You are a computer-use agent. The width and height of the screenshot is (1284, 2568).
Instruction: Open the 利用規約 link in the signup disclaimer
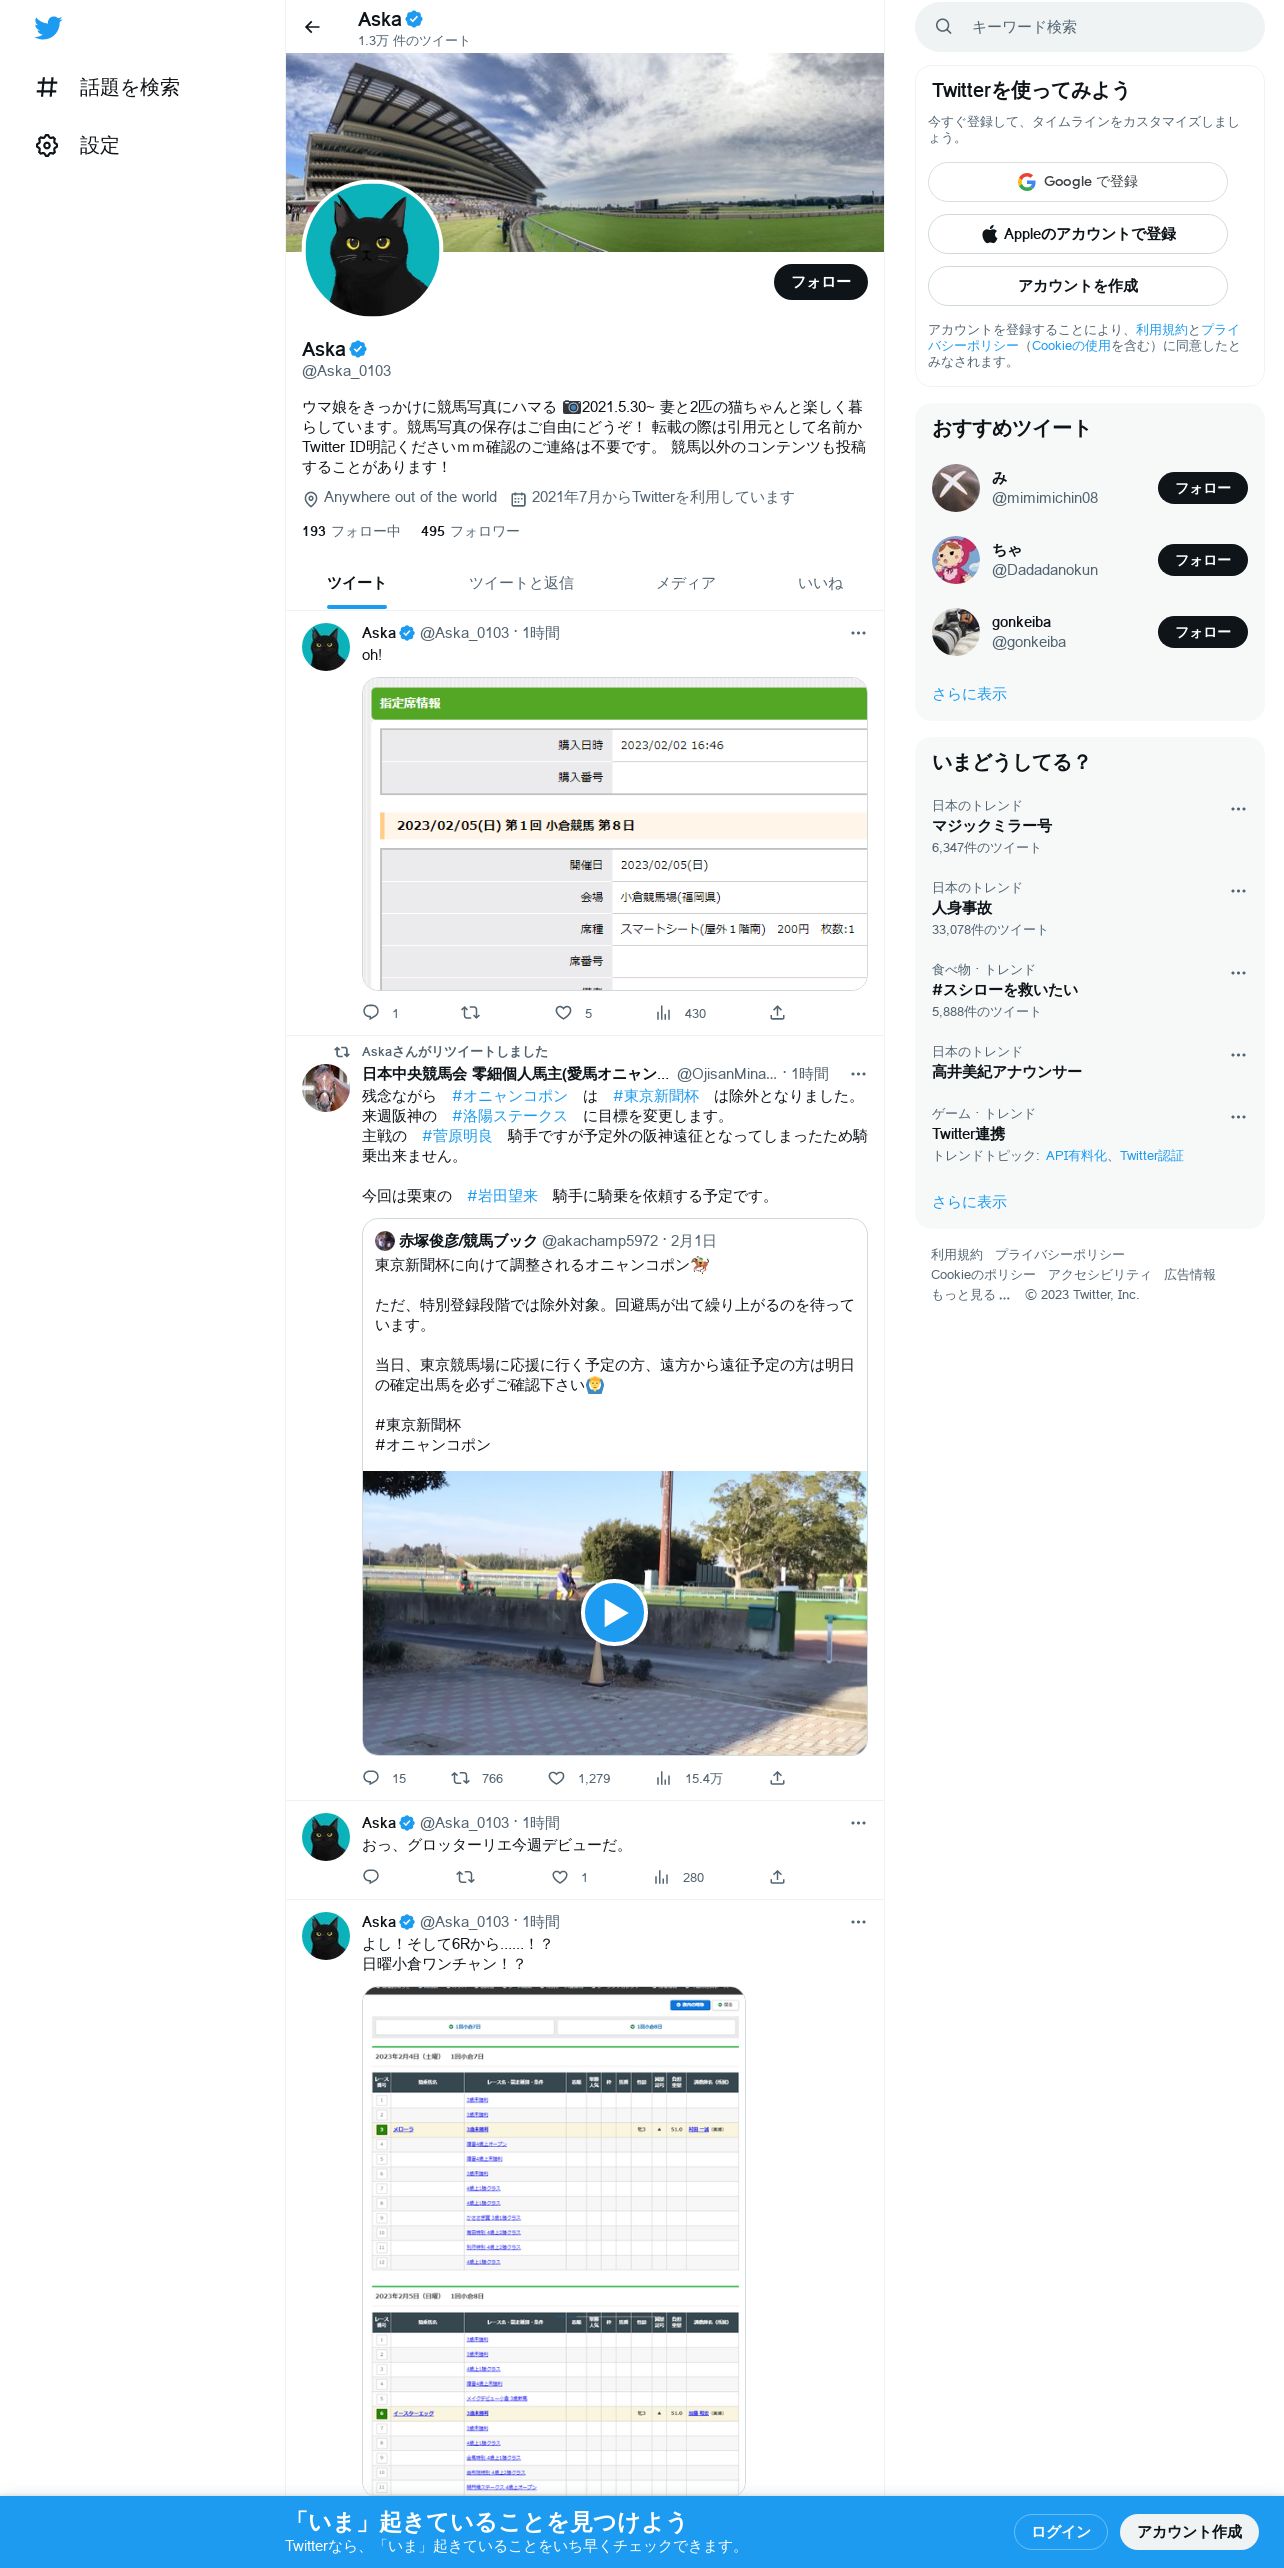1161,330
